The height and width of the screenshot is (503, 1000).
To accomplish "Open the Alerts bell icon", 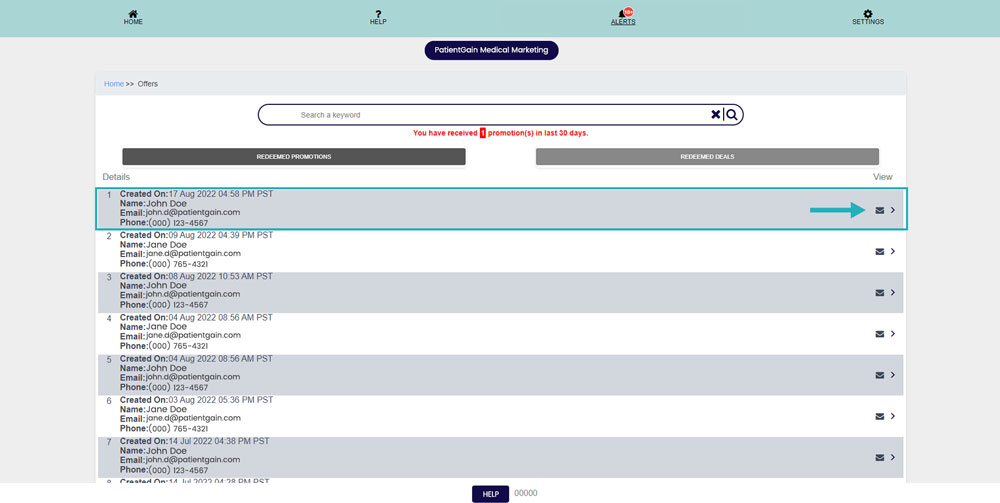I will (x=623, y=14).
